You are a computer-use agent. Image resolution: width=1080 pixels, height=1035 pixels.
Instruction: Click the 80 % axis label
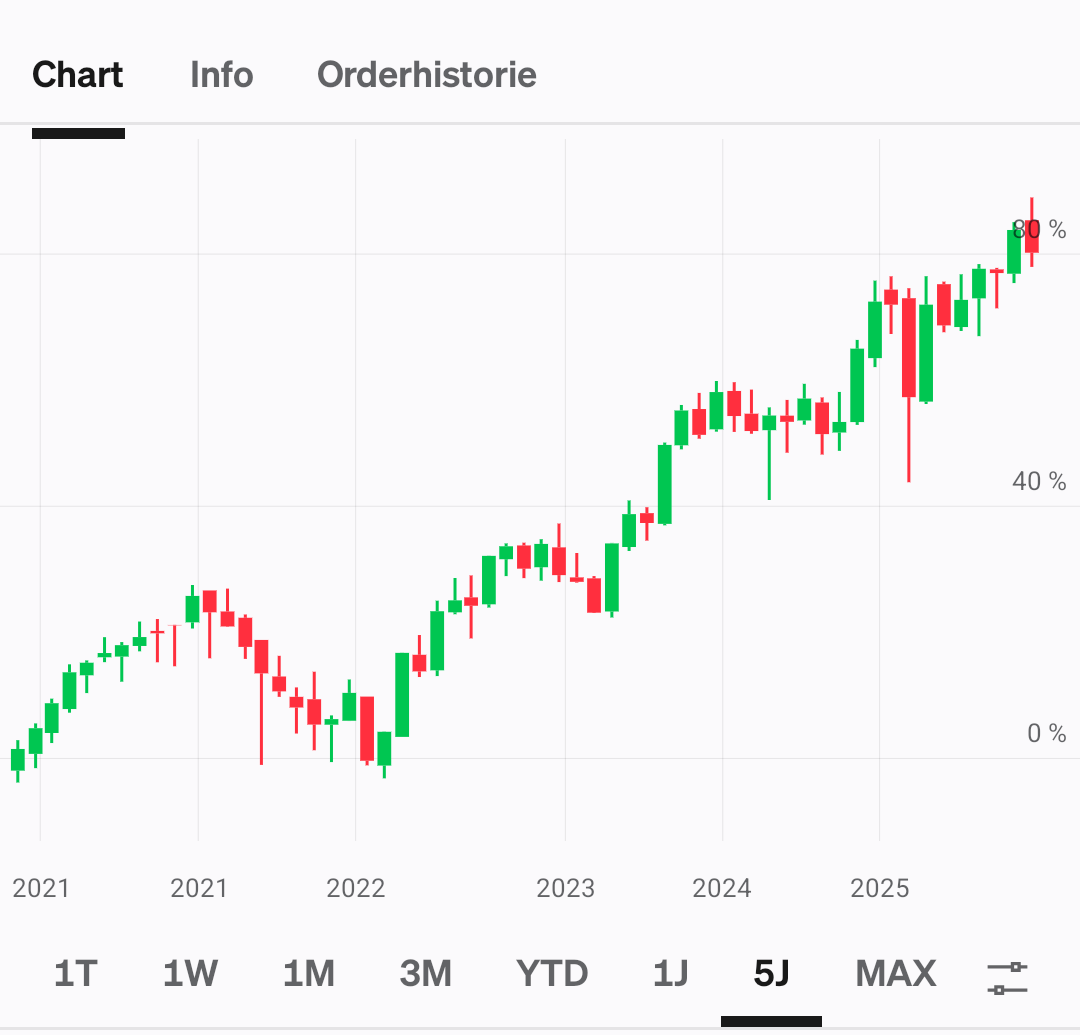[1040, 230]
